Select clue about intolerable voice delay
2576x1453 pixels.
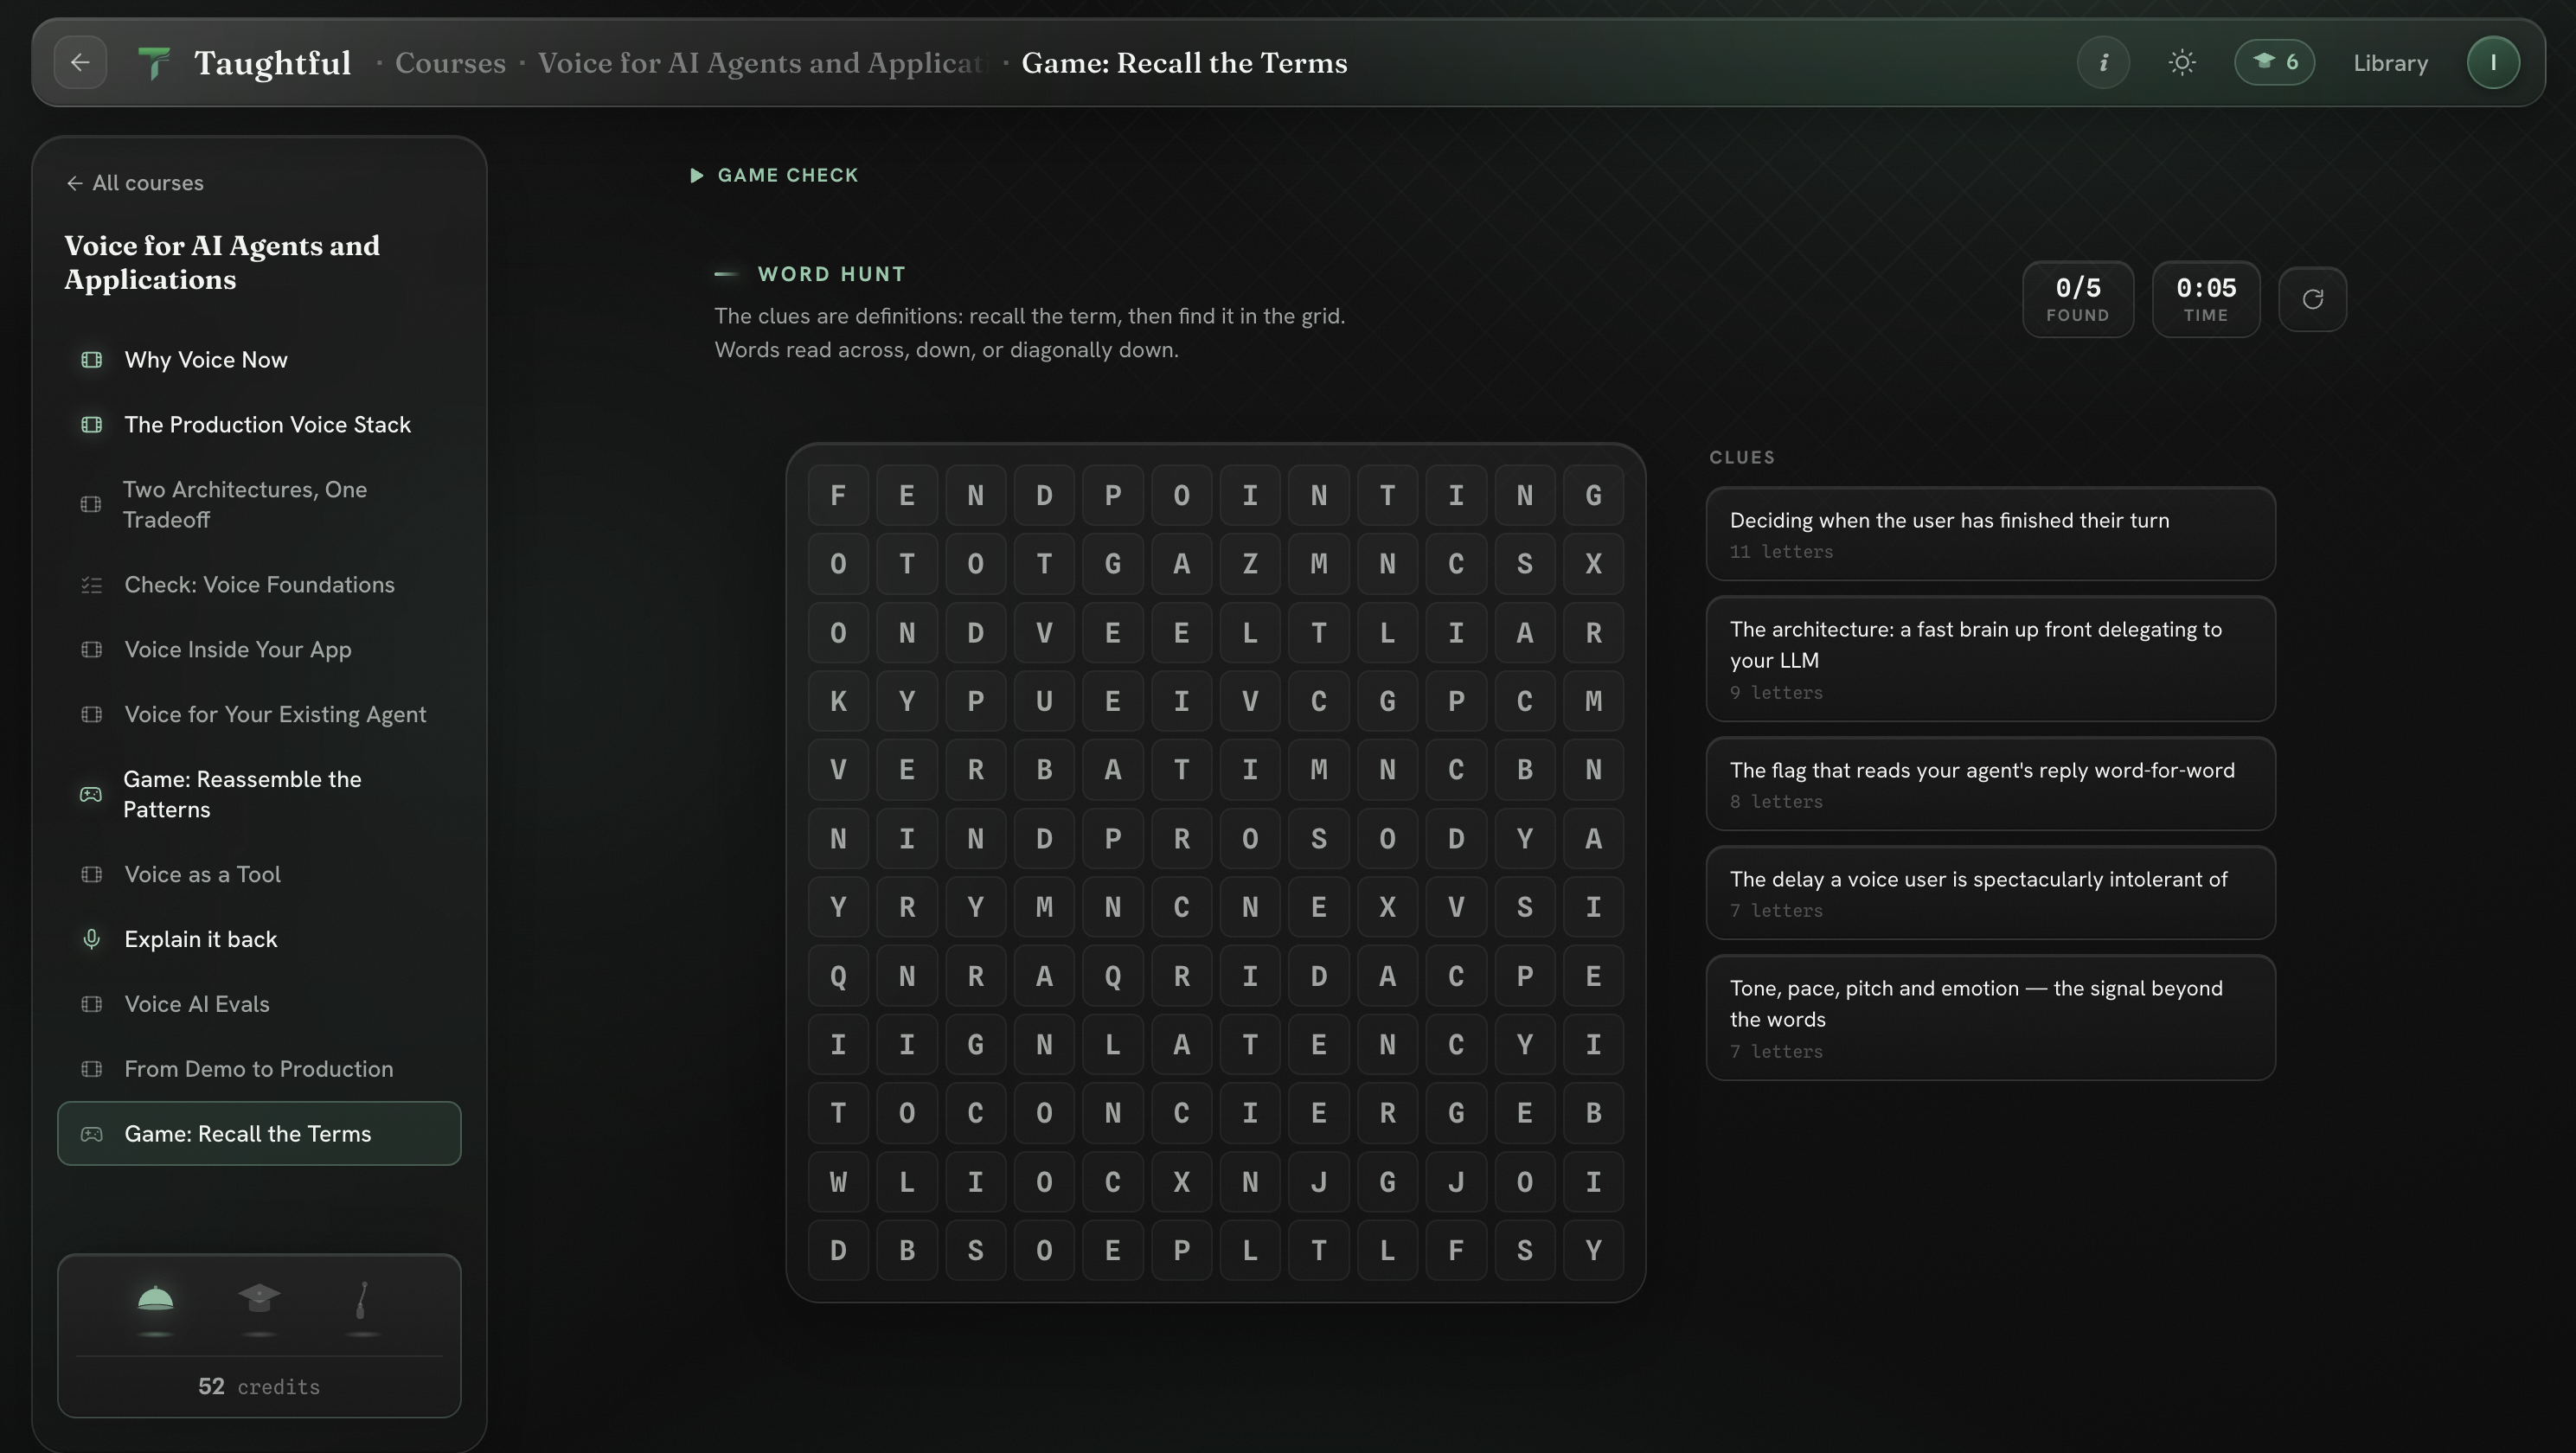(x=1990, y=893)
